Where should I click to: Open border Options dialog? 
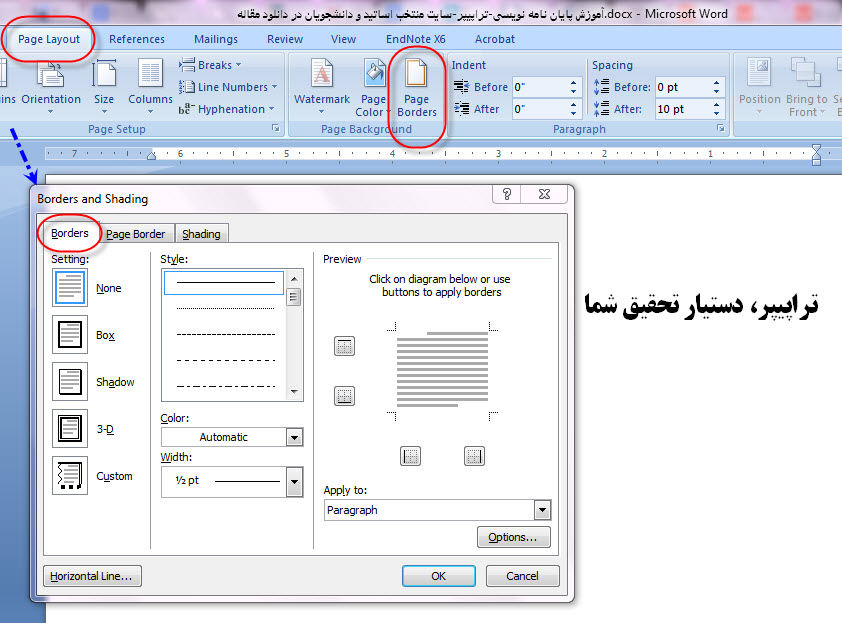513,537
